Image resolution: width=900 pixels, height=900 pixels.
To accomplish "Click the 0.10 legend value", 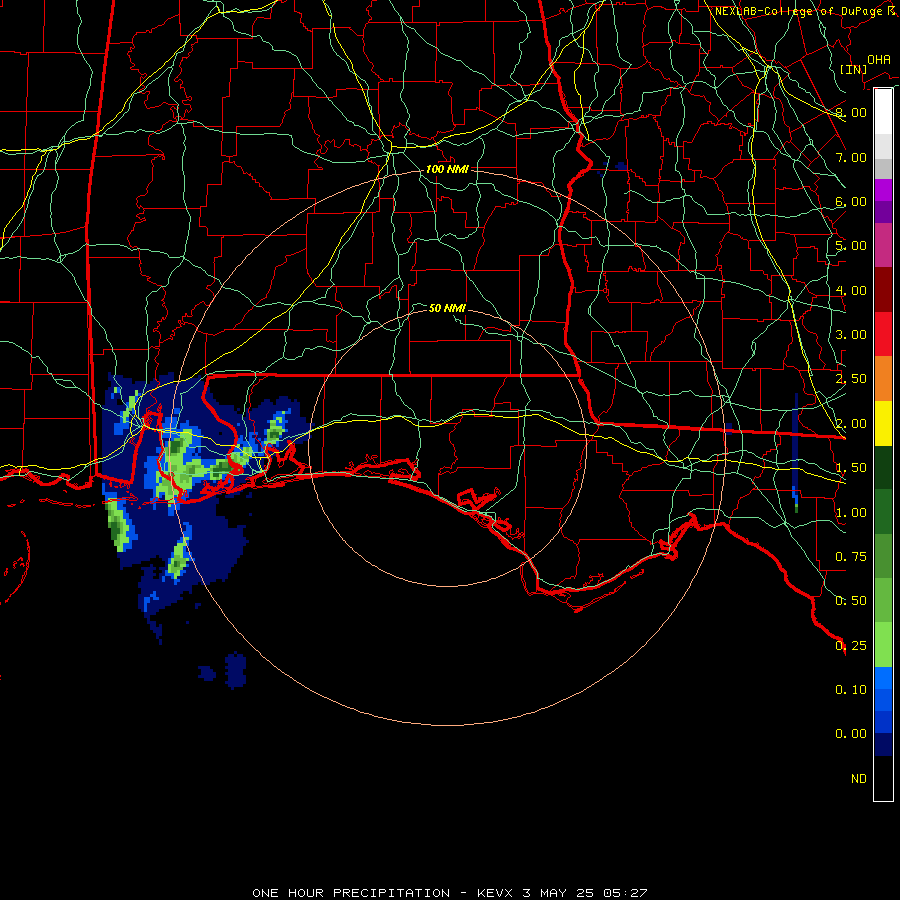I will 851,690.
